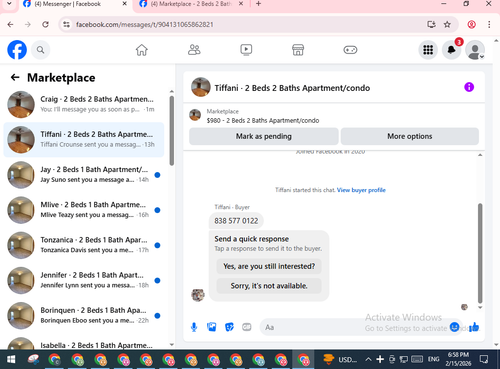Viewport: 500px width, 369px height.
Task: Open Jay Suno's 2 Beds 1 Bath conversation
Action: 85,175
